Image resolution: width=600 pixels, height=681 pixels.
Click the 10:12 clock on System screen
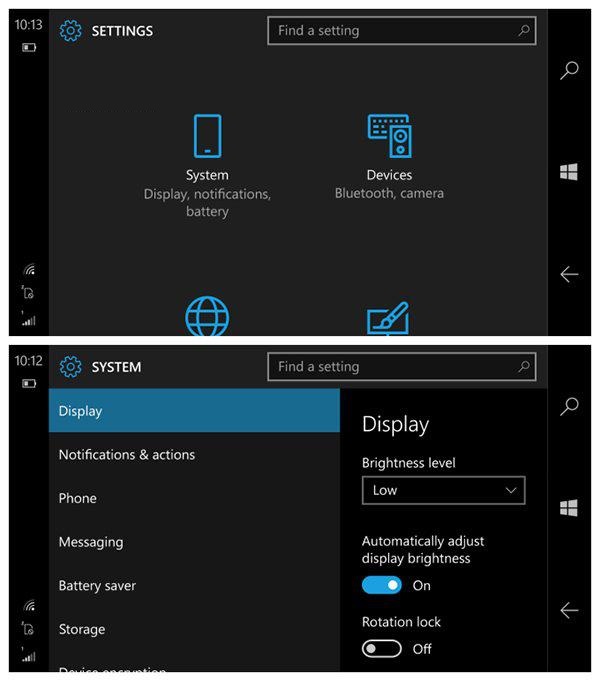coord(29,361)
